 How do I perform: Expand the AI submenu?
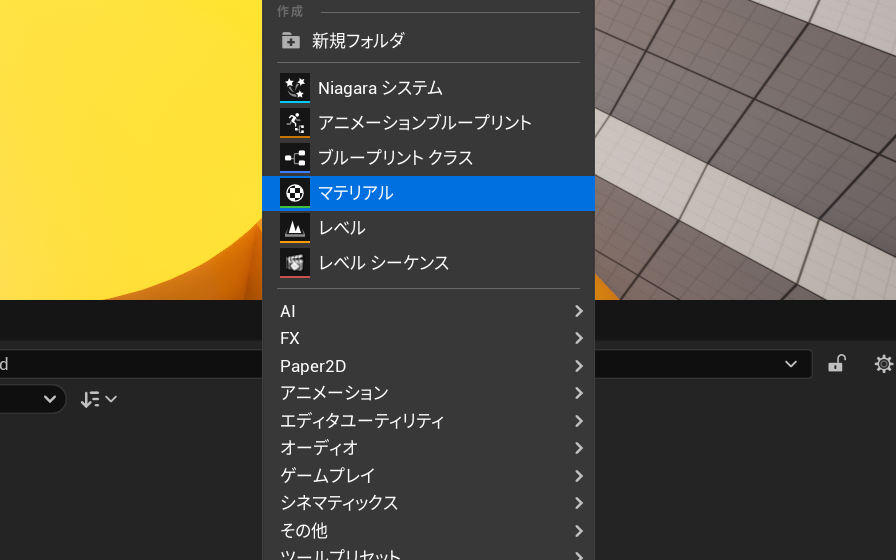[x=429, y=311]
